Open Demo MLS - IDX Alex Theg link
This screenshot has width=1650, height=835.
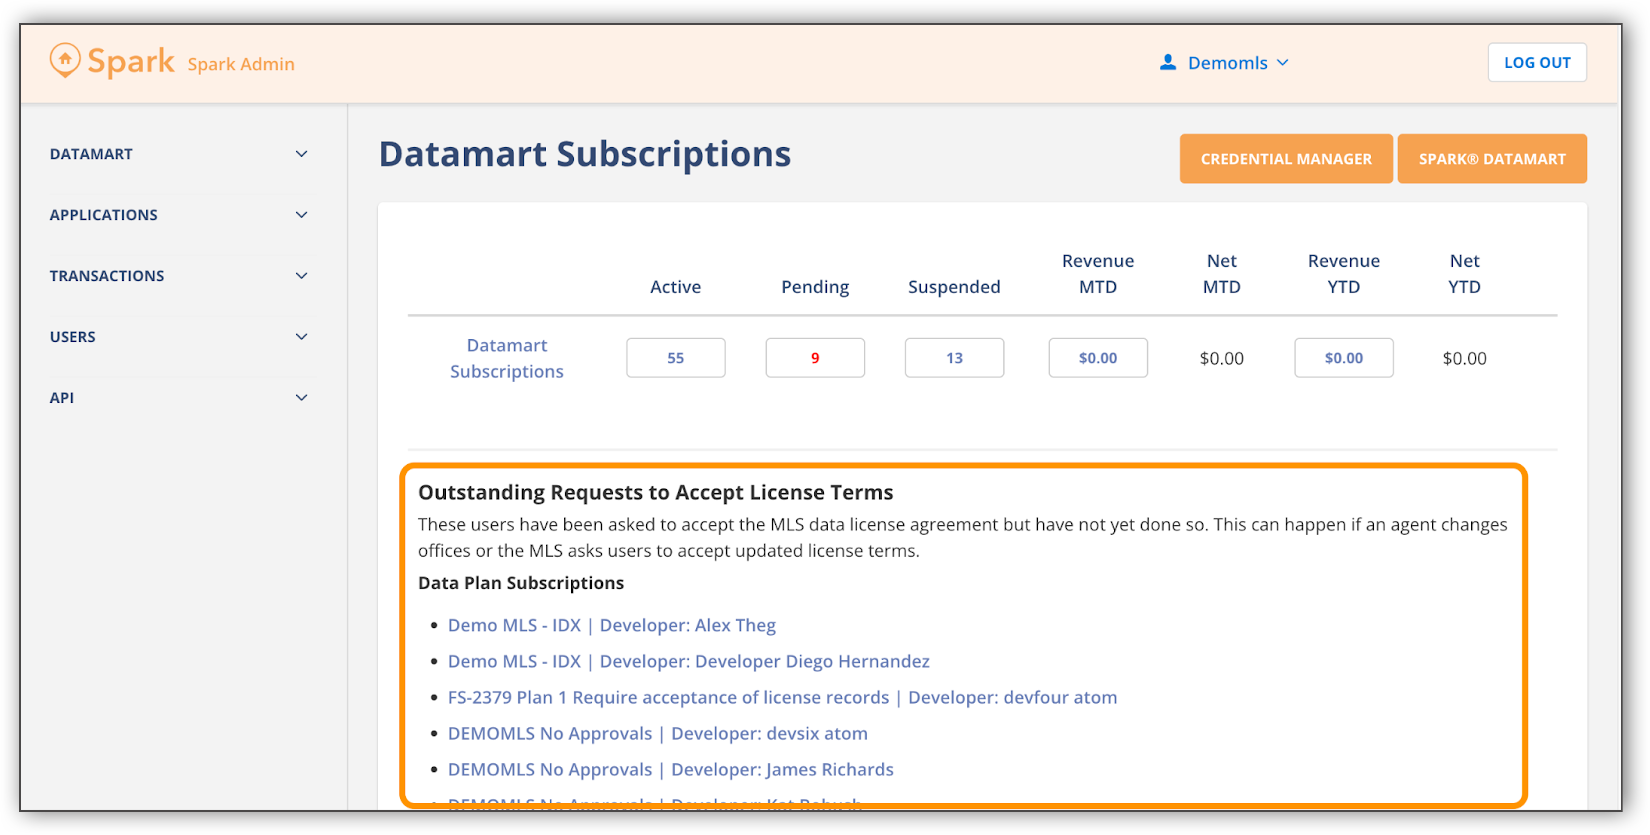point(612,625)
